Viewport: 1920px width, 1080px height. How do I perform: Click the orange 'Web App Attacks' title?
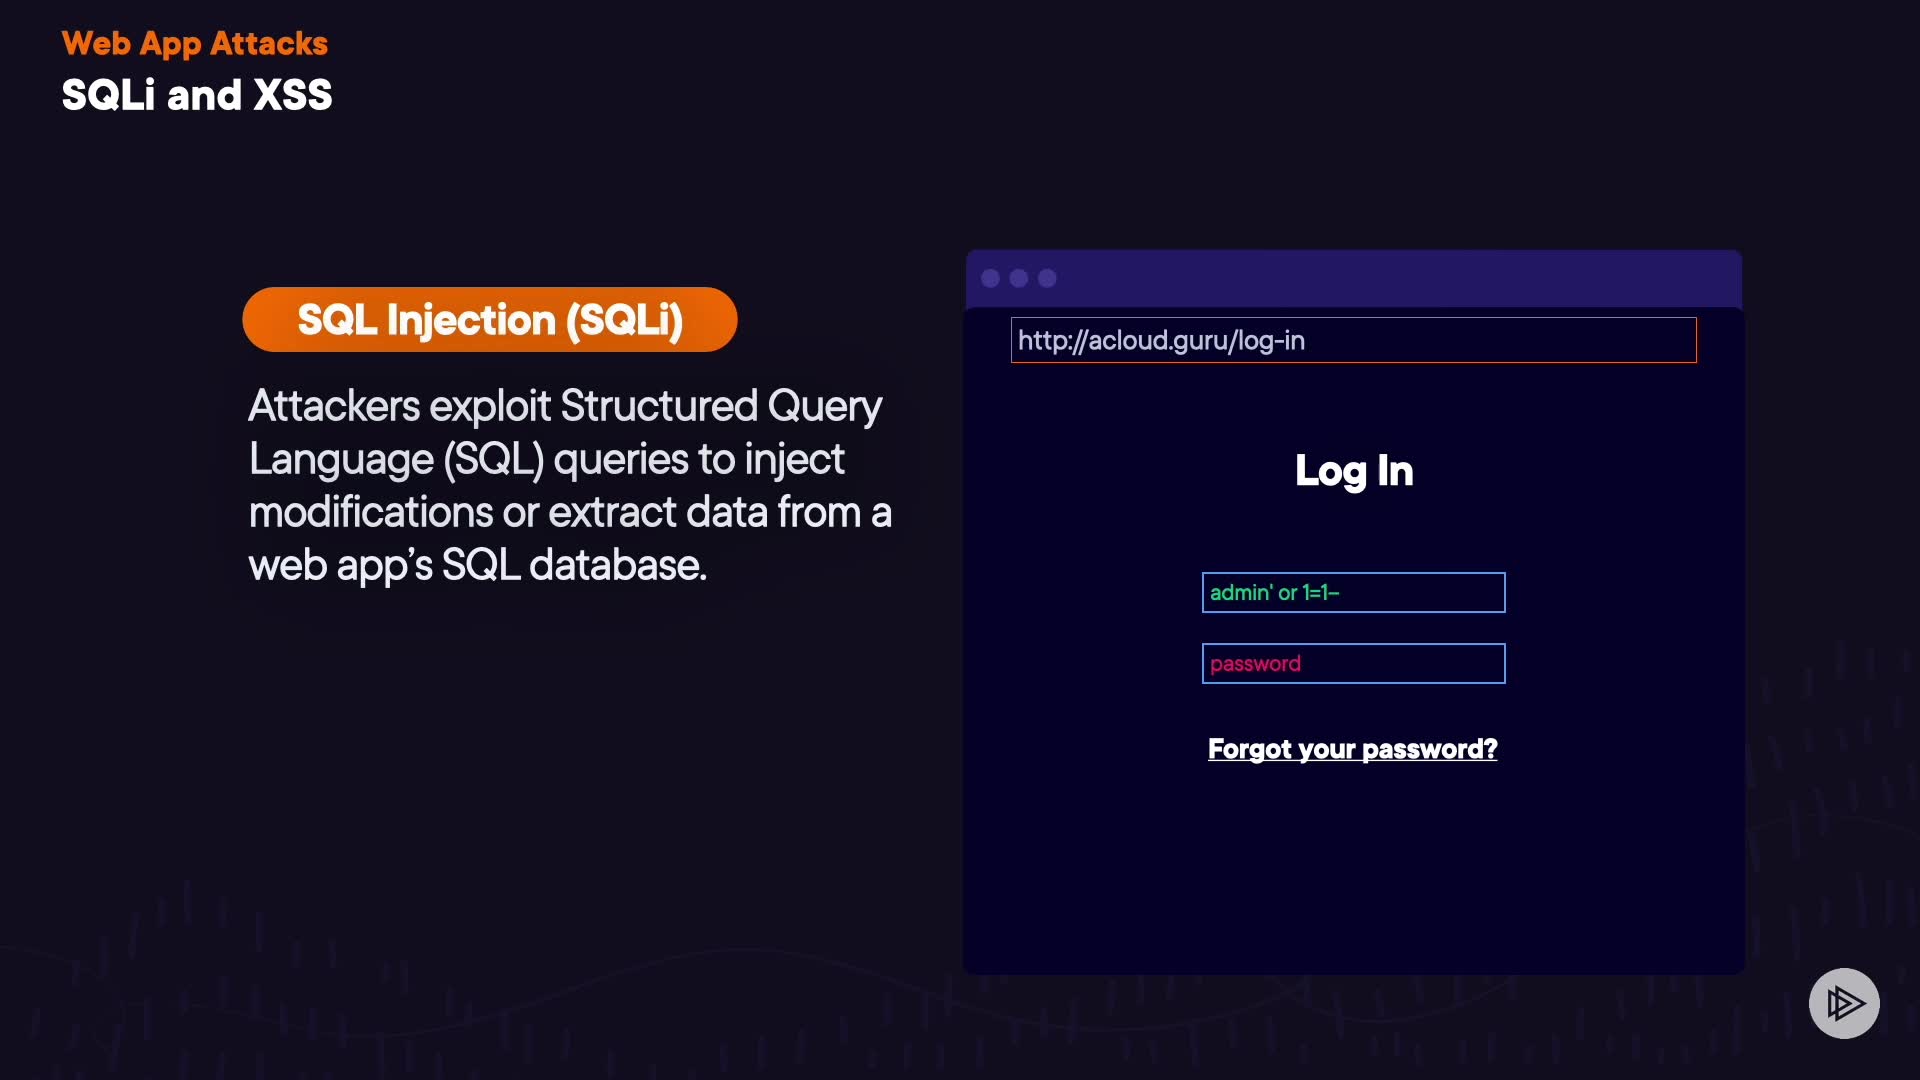click(194, 43)
